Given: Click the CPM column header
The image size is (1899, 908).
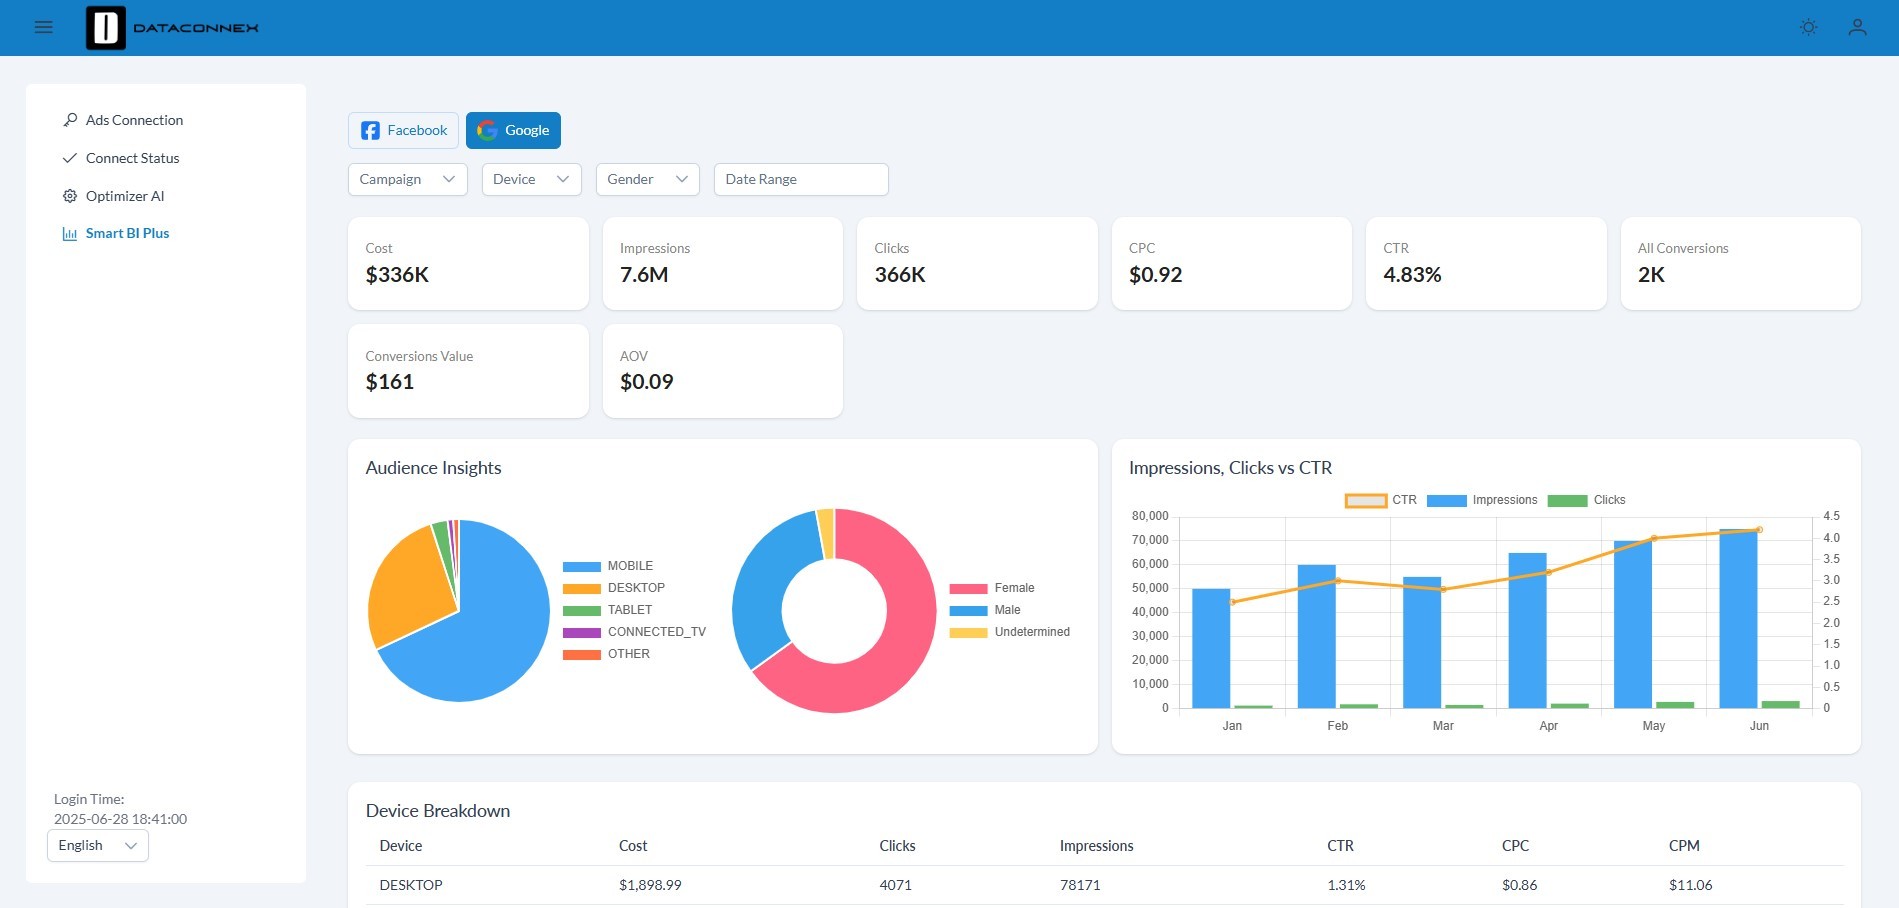Looking at the screenshot, I should [x=1684, y=846].
